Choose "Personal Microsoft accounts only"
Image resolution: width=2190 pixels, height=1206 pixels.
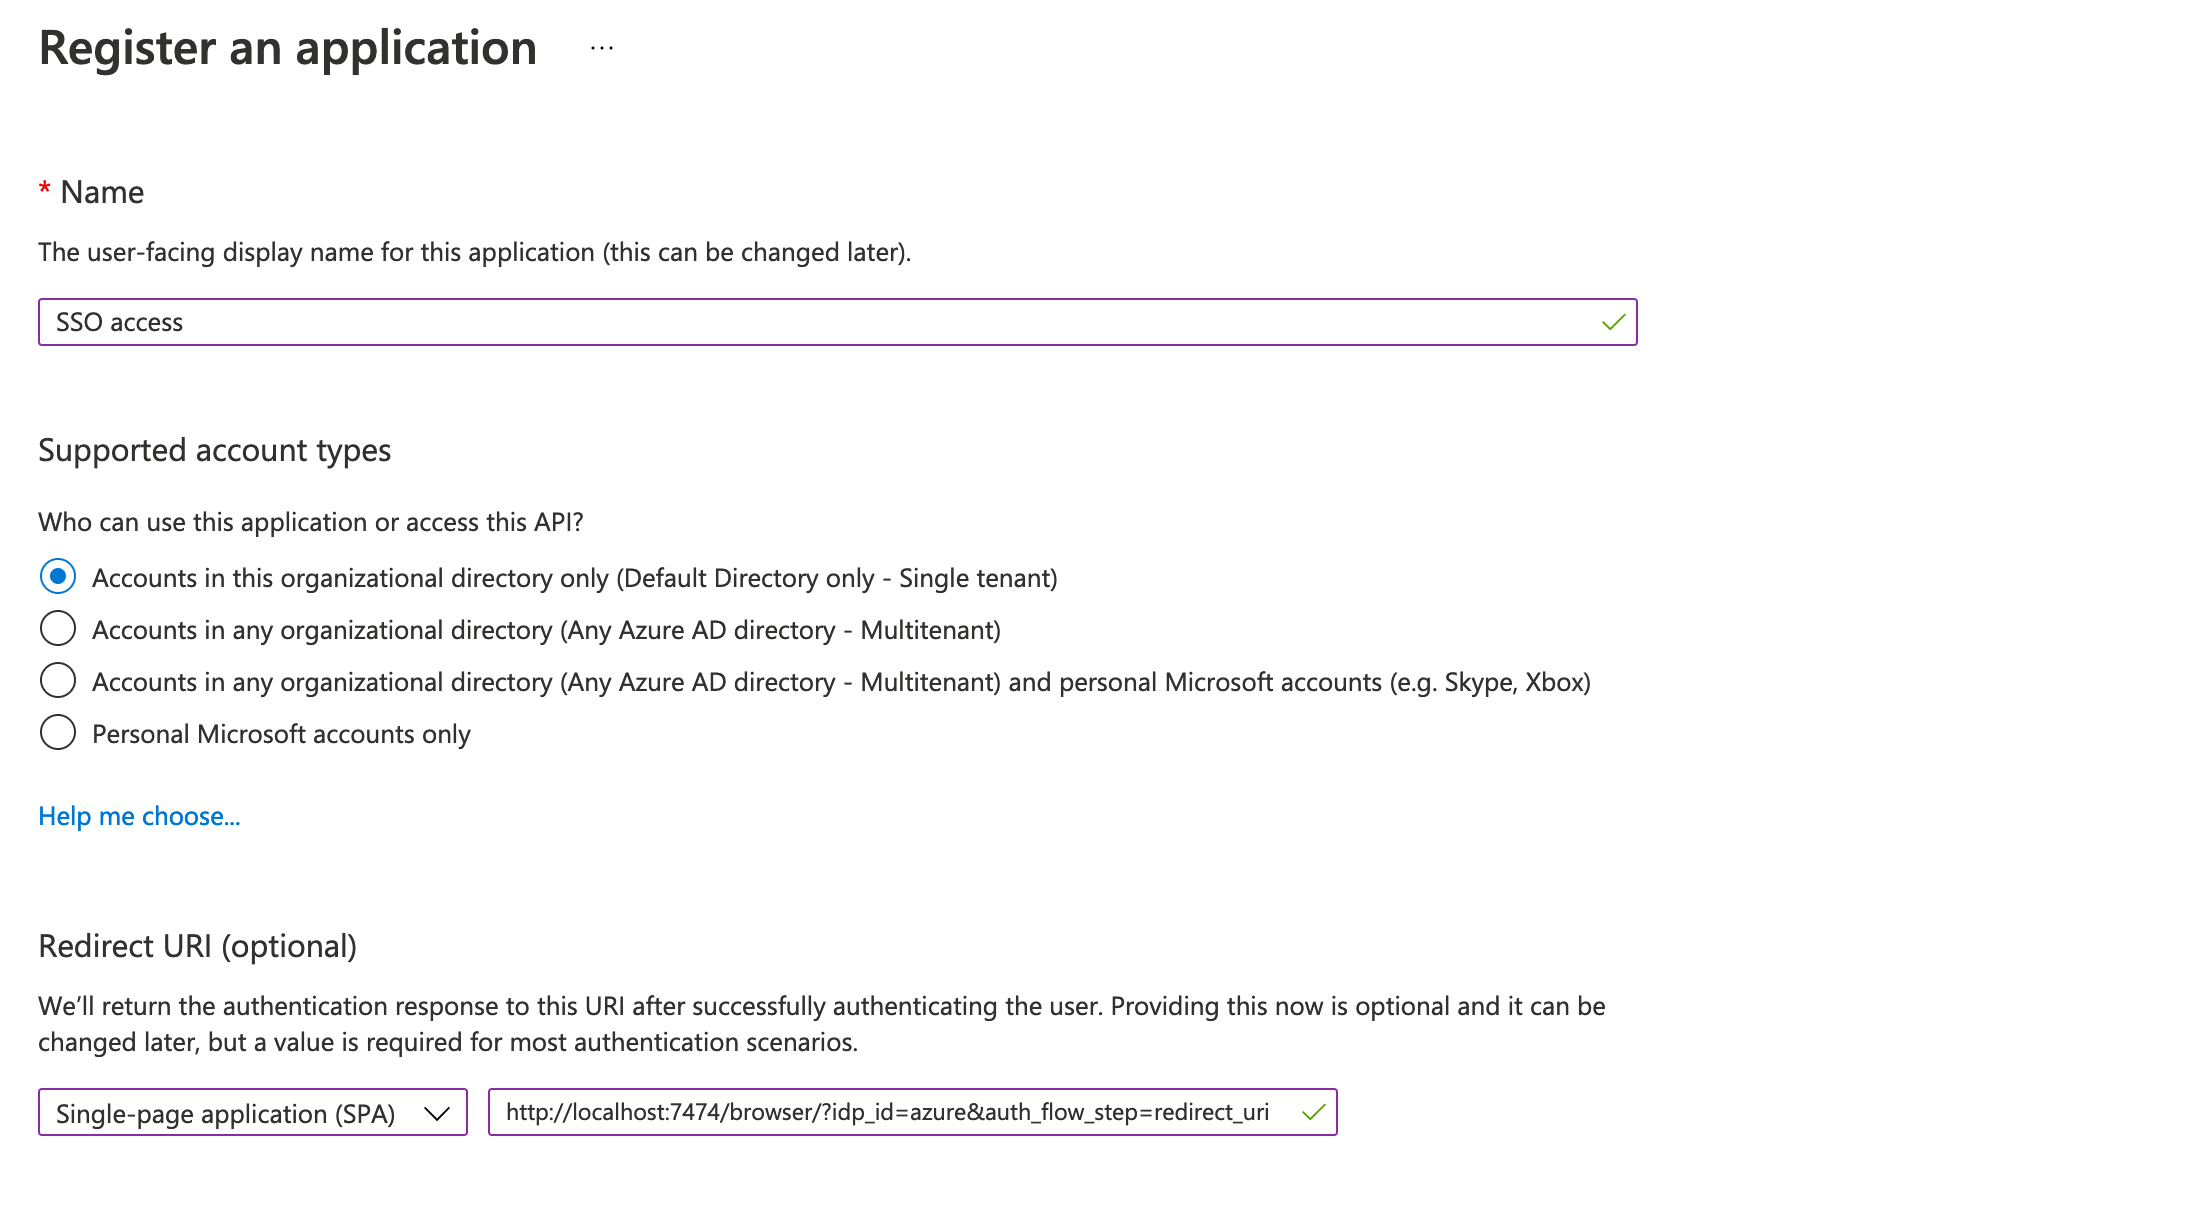tap(58, 732)
